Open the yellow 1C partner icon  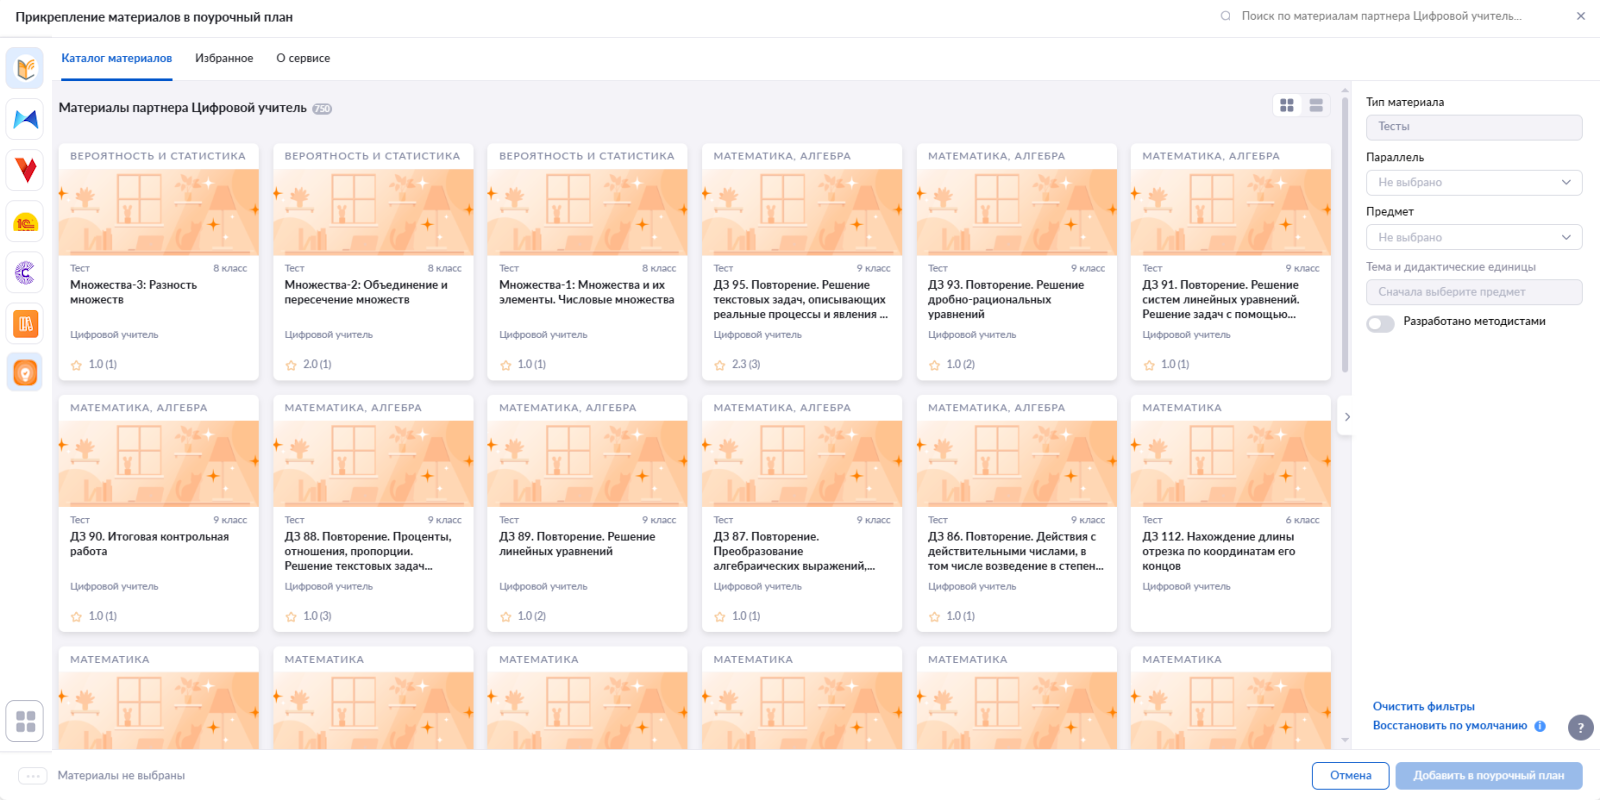[25, 222]
